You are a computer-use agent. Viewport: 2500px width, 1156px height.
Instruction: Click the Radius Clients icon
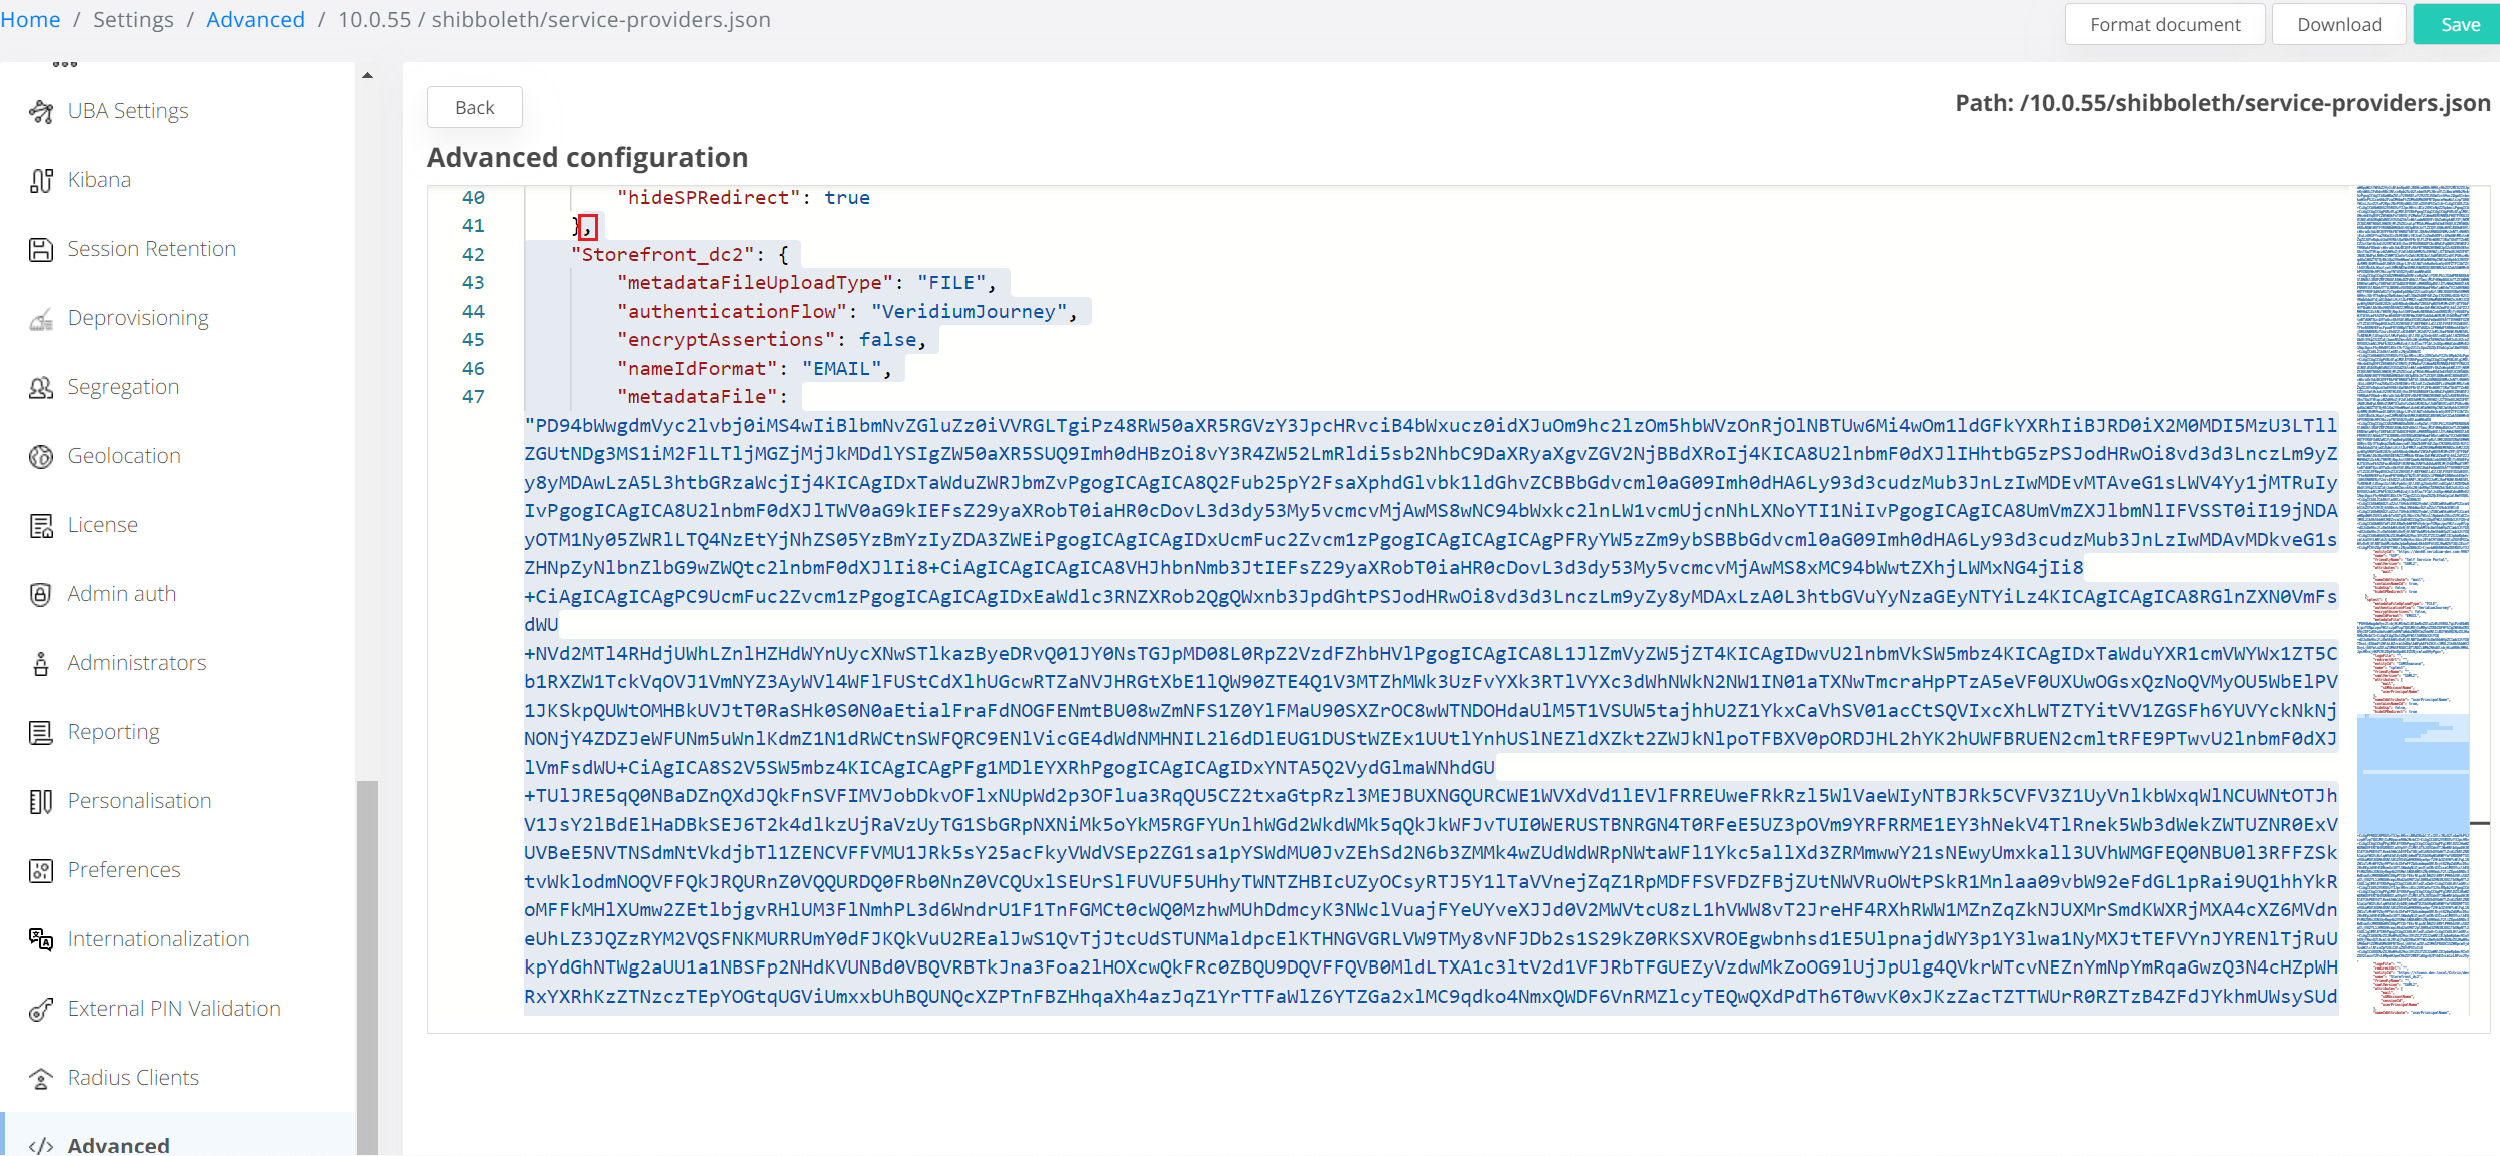coord(41,1078)
